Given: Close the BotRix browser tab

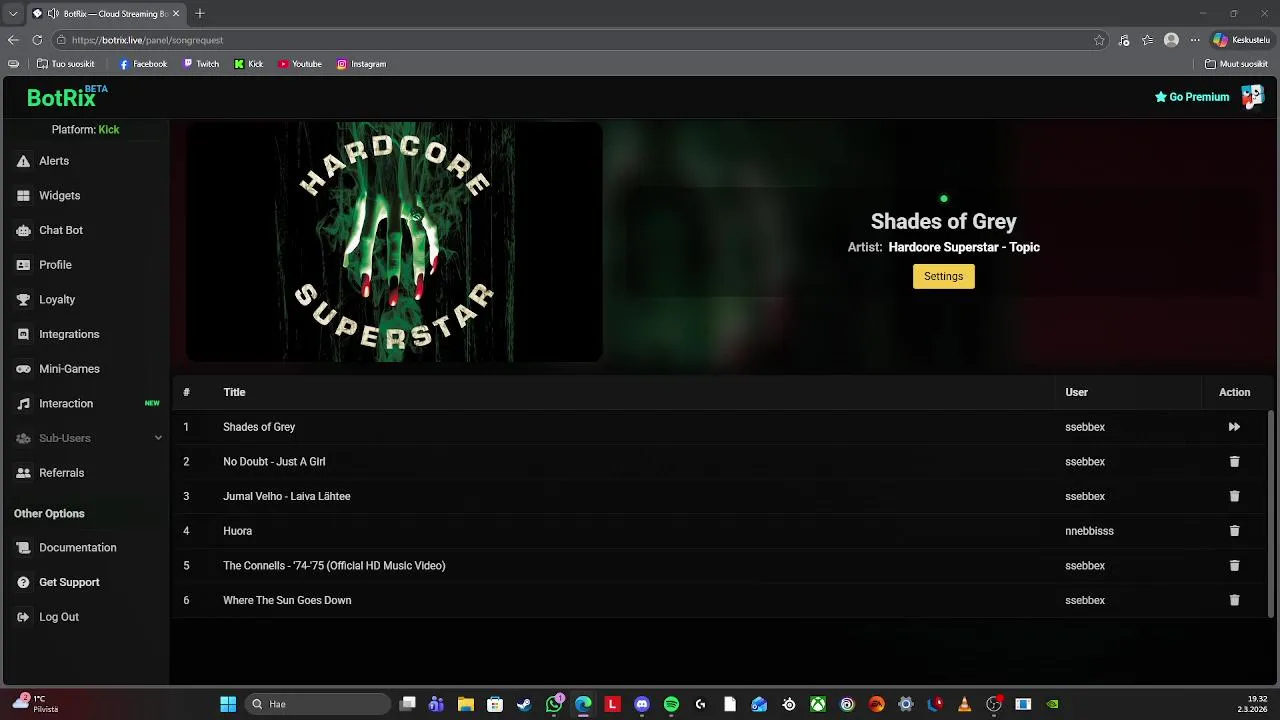Looking at the screenshot, I should [177, 14].
